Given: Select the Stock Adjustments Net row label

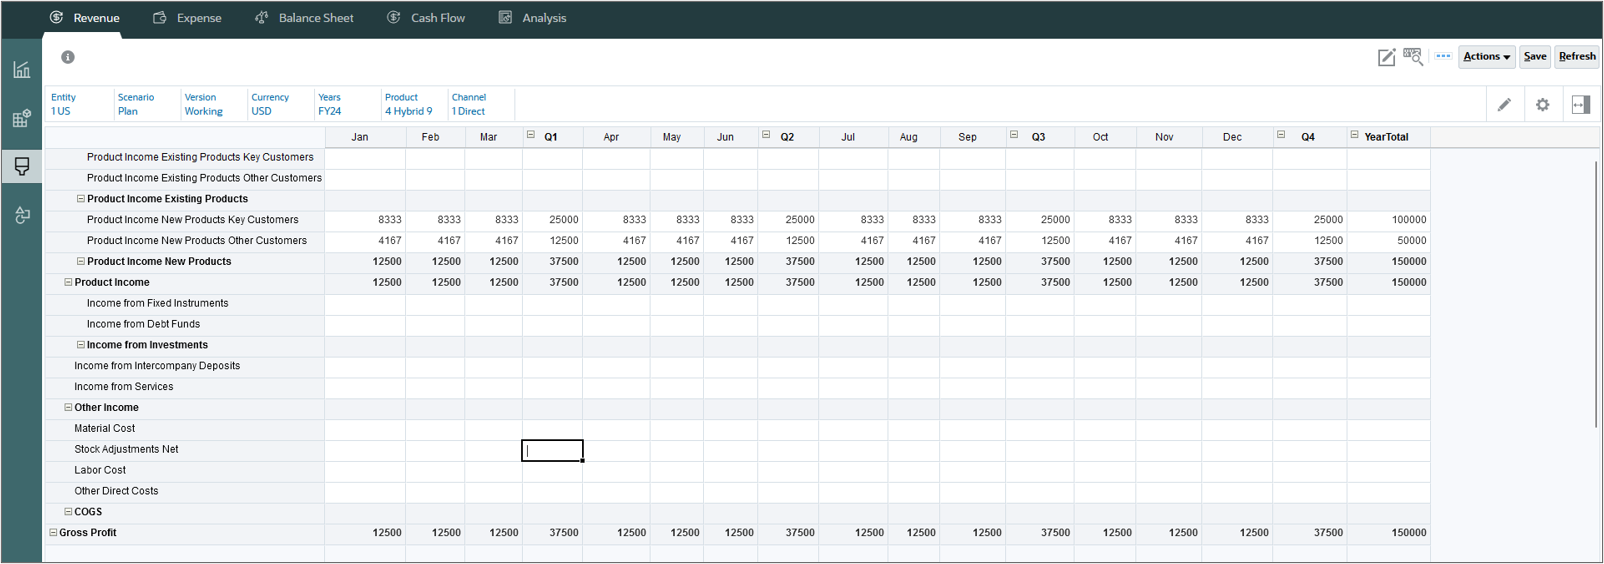Looking at the screenshot, I should 126,449.
